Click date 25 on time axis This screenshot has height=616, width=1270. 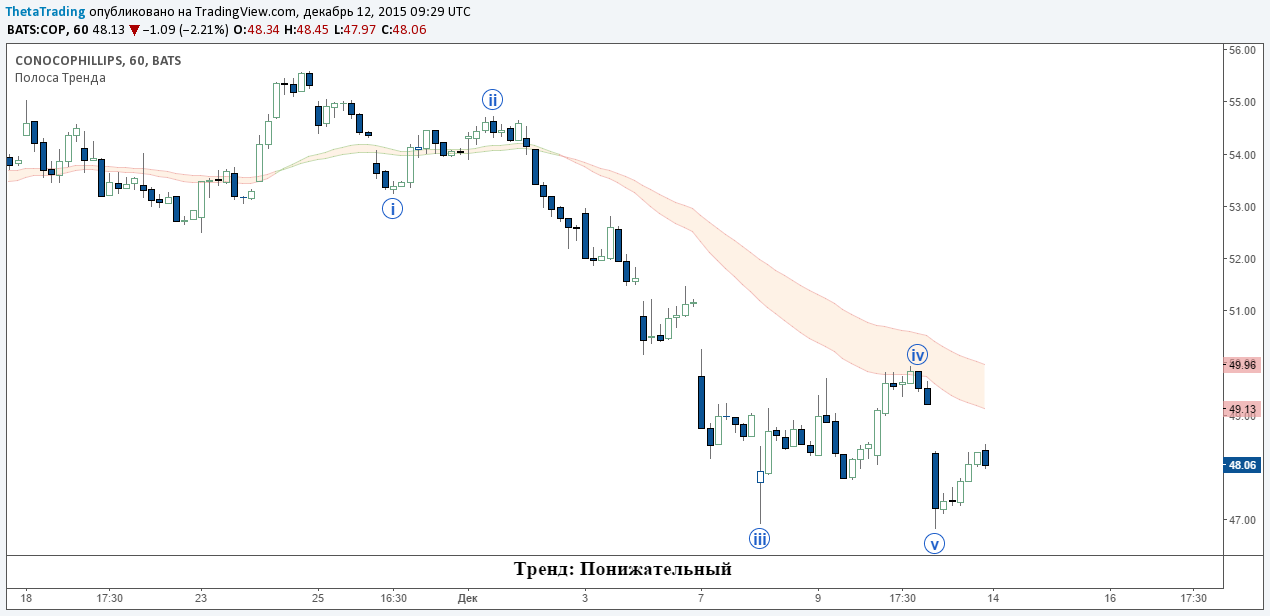(317, 598)
